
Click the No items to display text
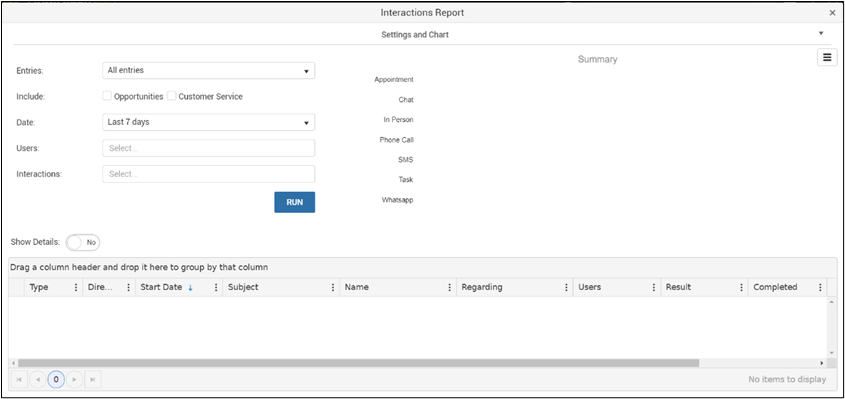[x=787, y=380]
